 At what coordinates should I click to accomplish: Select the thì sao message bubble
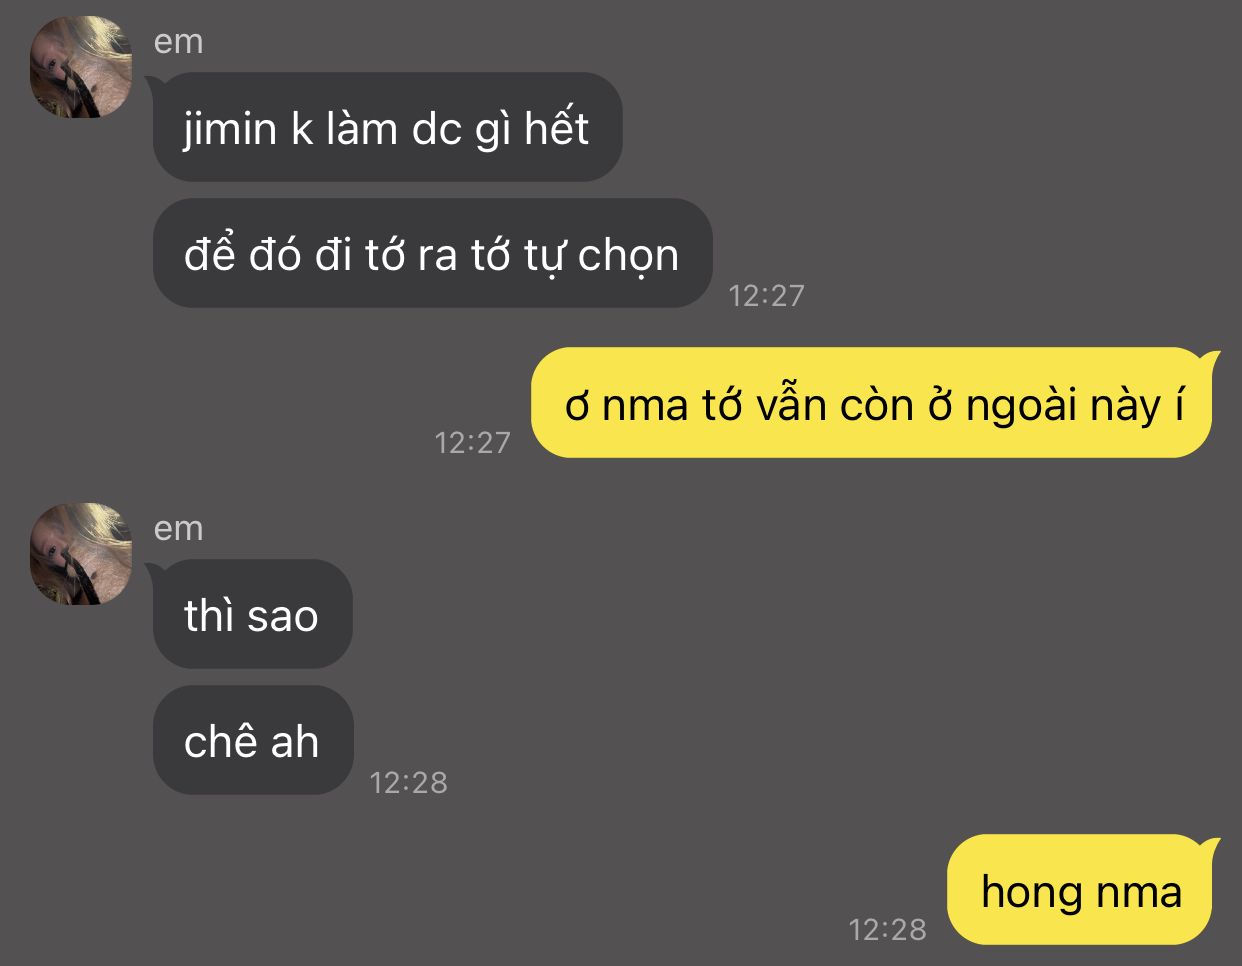coord(252,614)
